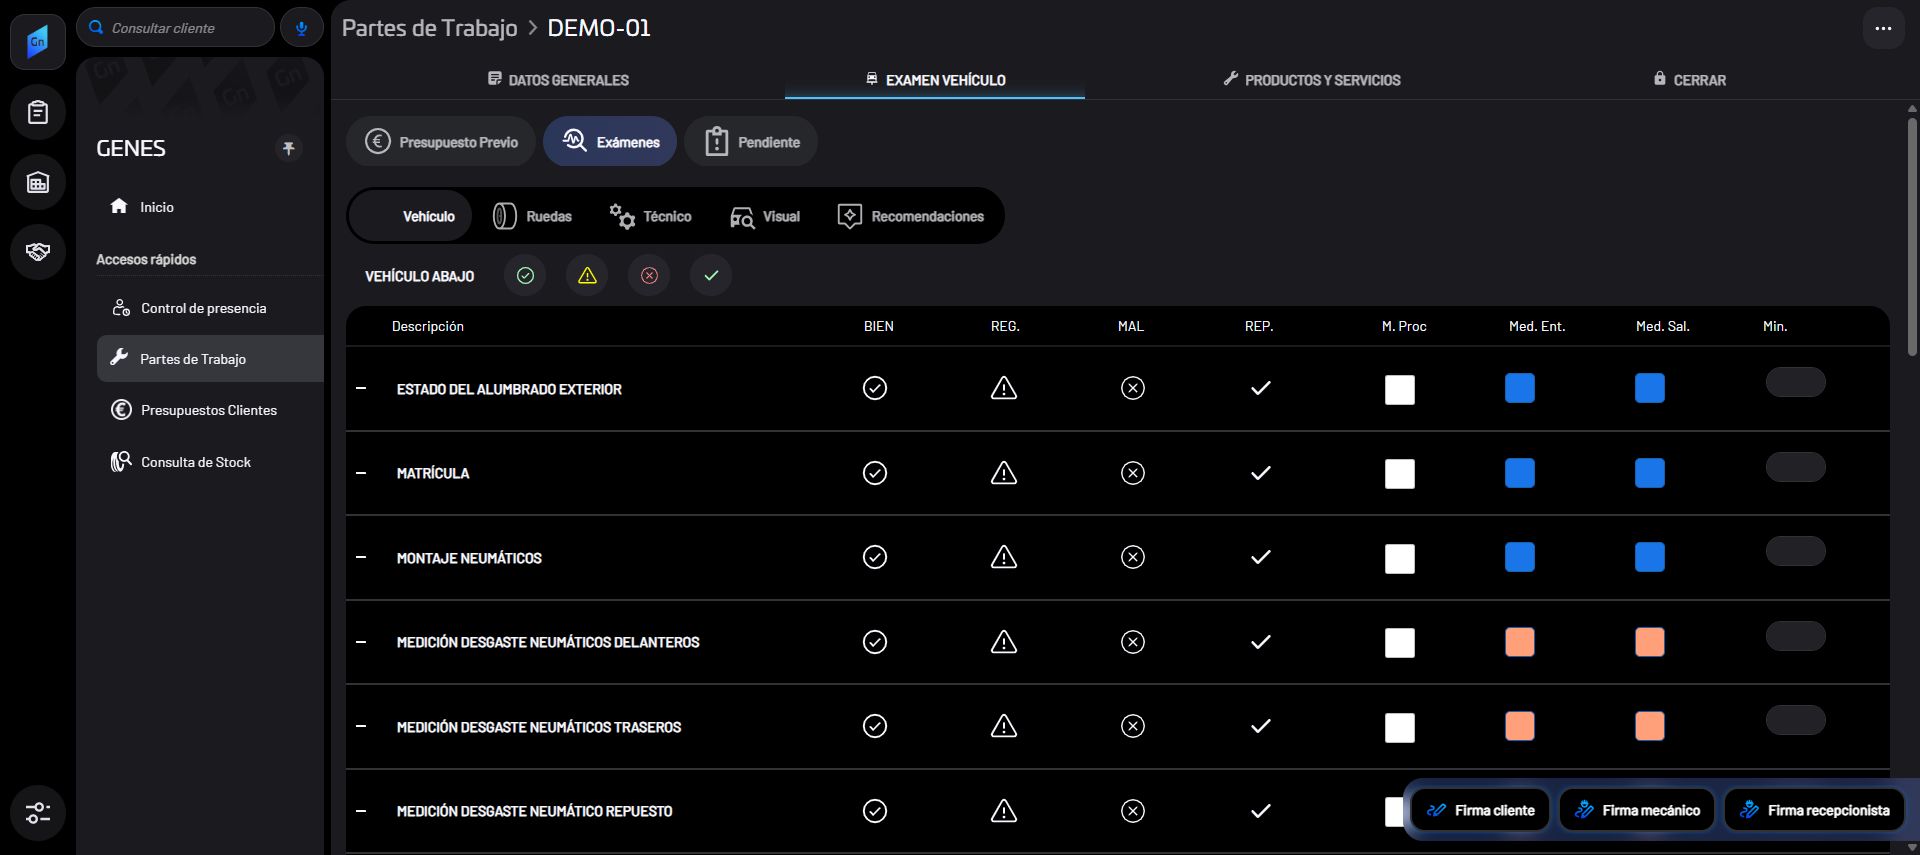Select the Ruedas exam tab
This screenshot has height=855, width=1920.
[x=533, y=216]
